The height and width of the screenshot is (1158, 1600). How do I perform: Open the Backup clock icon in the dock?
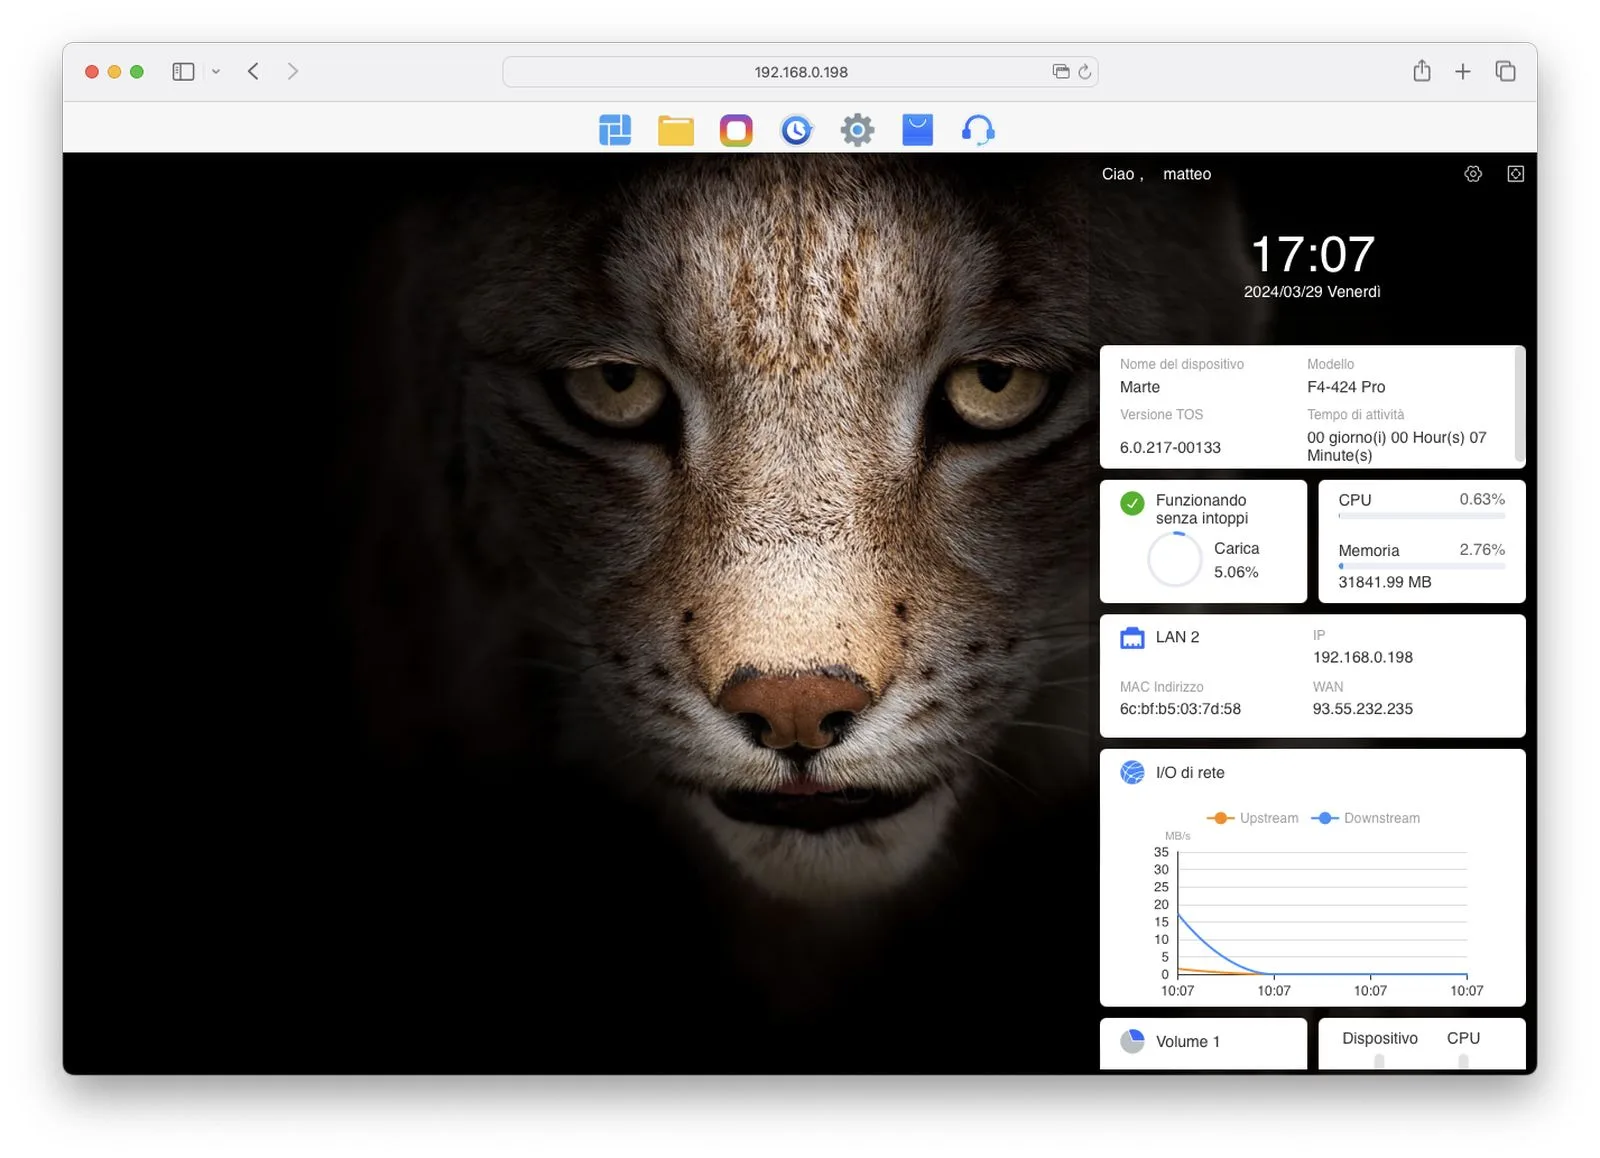(x=797, y=130)
